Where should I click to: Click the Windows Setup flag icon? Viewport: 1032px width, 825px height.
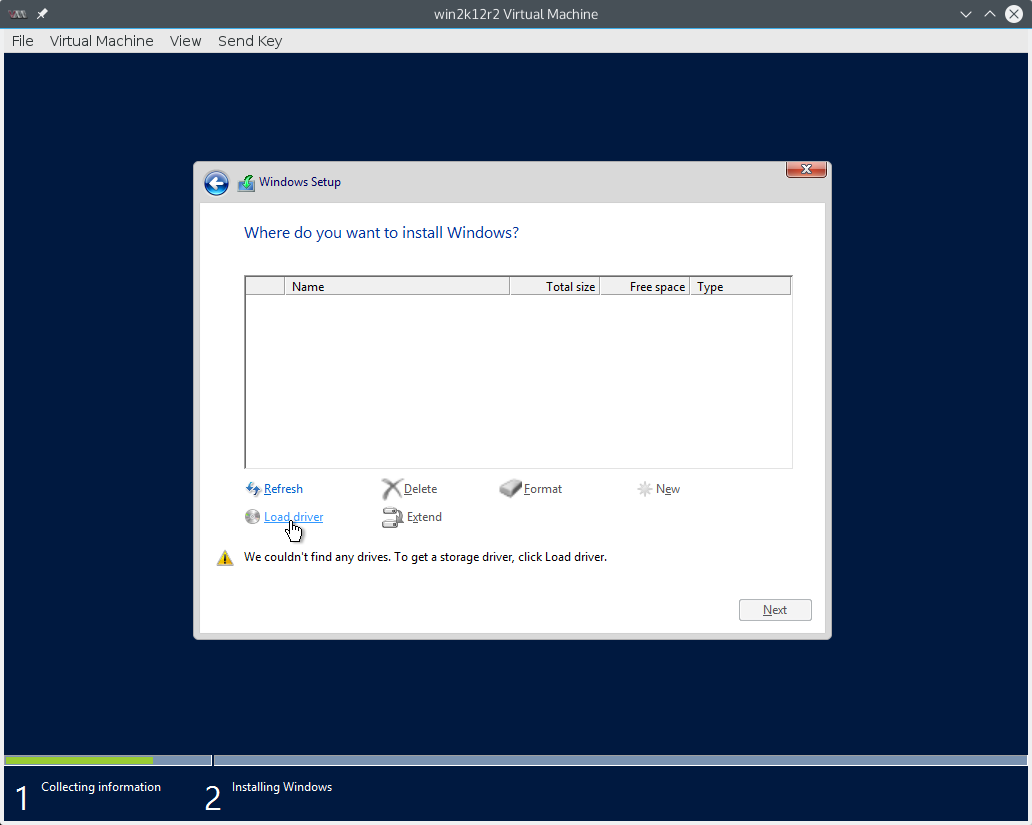[246, 182]
